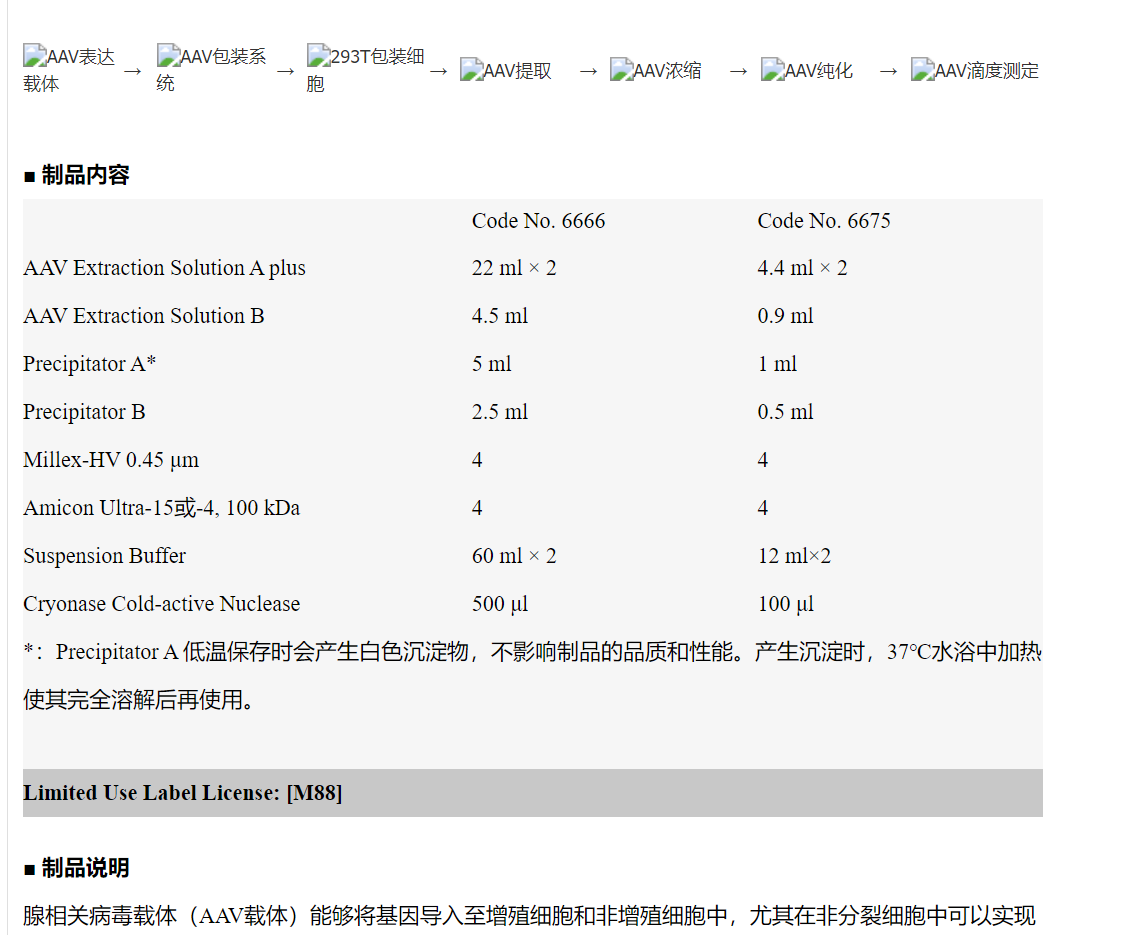Screen dimensions: 1145x935
Task: Select the AAV纯化 step image
Action: coord(807,71)
